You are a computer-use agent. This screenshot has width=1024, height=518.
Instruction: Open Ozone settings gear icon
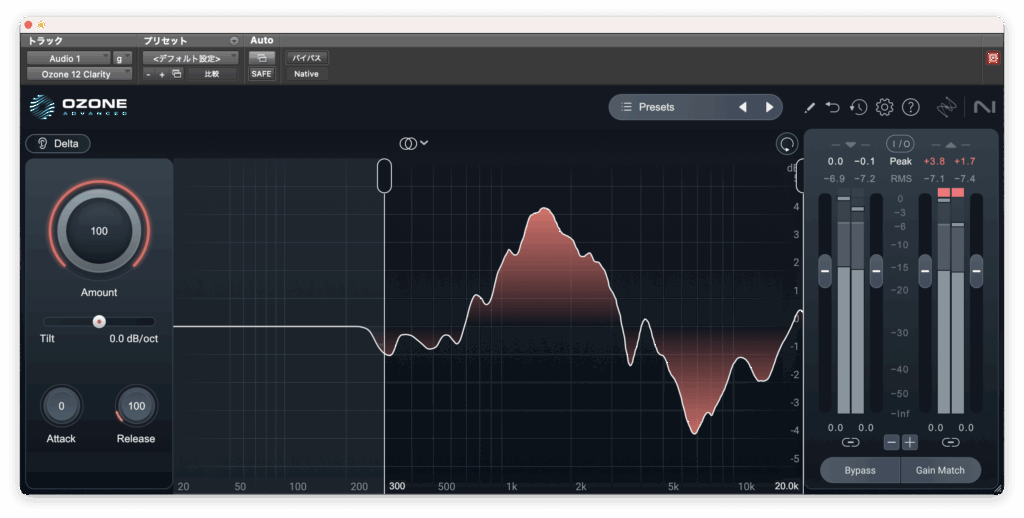(x=884, y=107)
